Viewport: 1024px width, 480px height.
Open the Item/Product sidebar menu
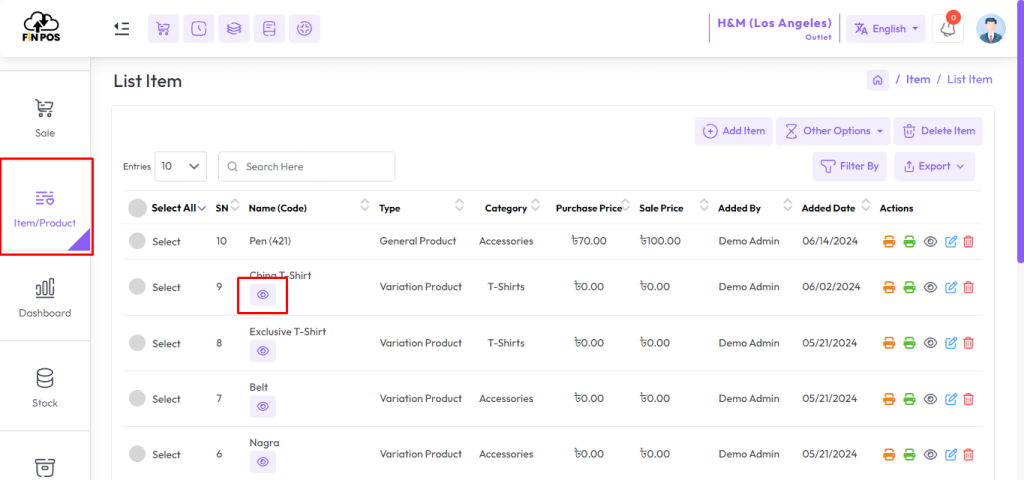click(46, 206)
